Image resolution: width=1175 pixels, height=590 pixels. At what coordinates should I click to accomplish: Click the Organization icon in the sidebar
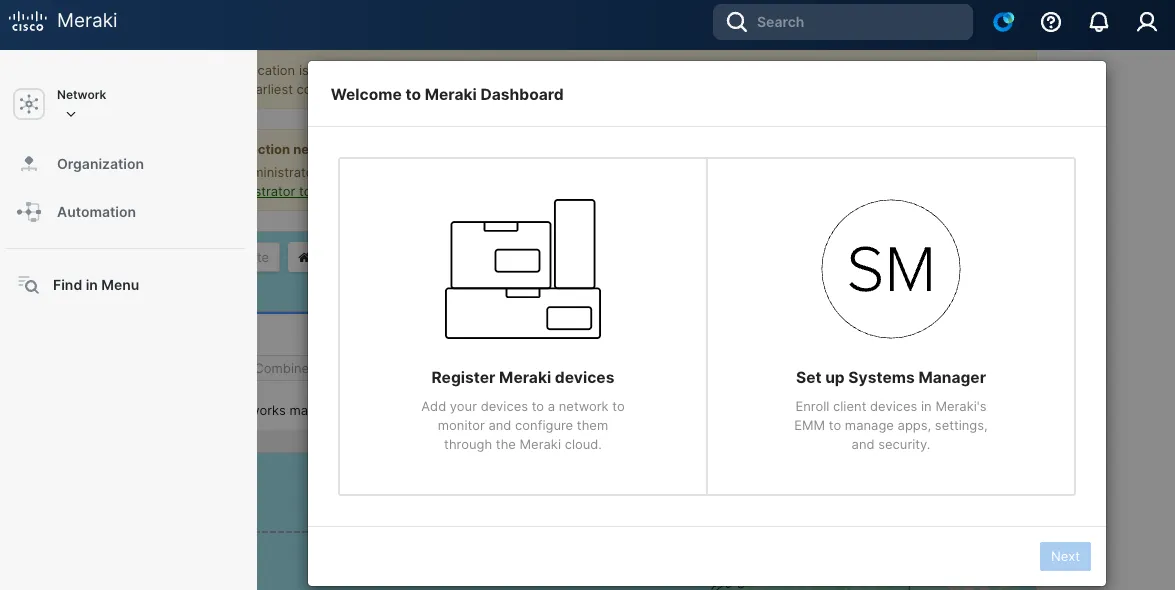(30, 163)
